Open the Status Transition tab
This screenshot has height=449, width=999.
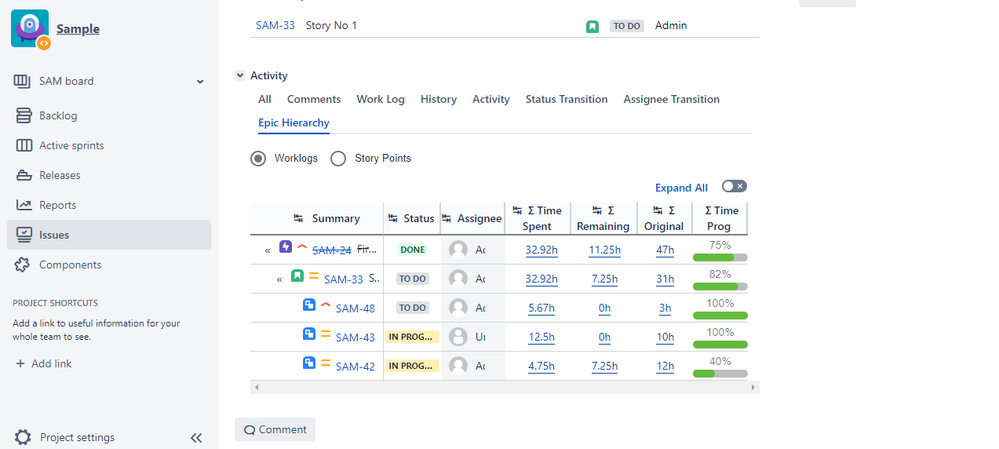click(566, 99)
